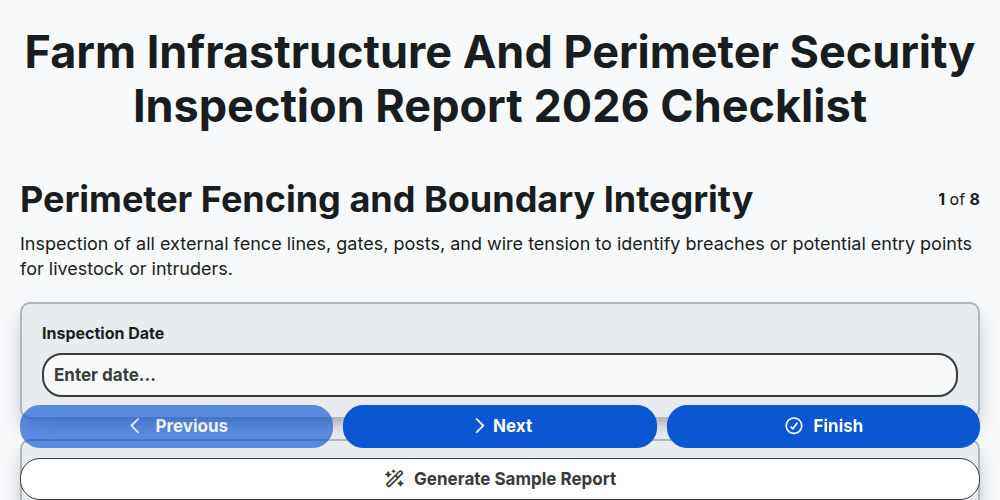Click the Inspection Date field label

103,334
